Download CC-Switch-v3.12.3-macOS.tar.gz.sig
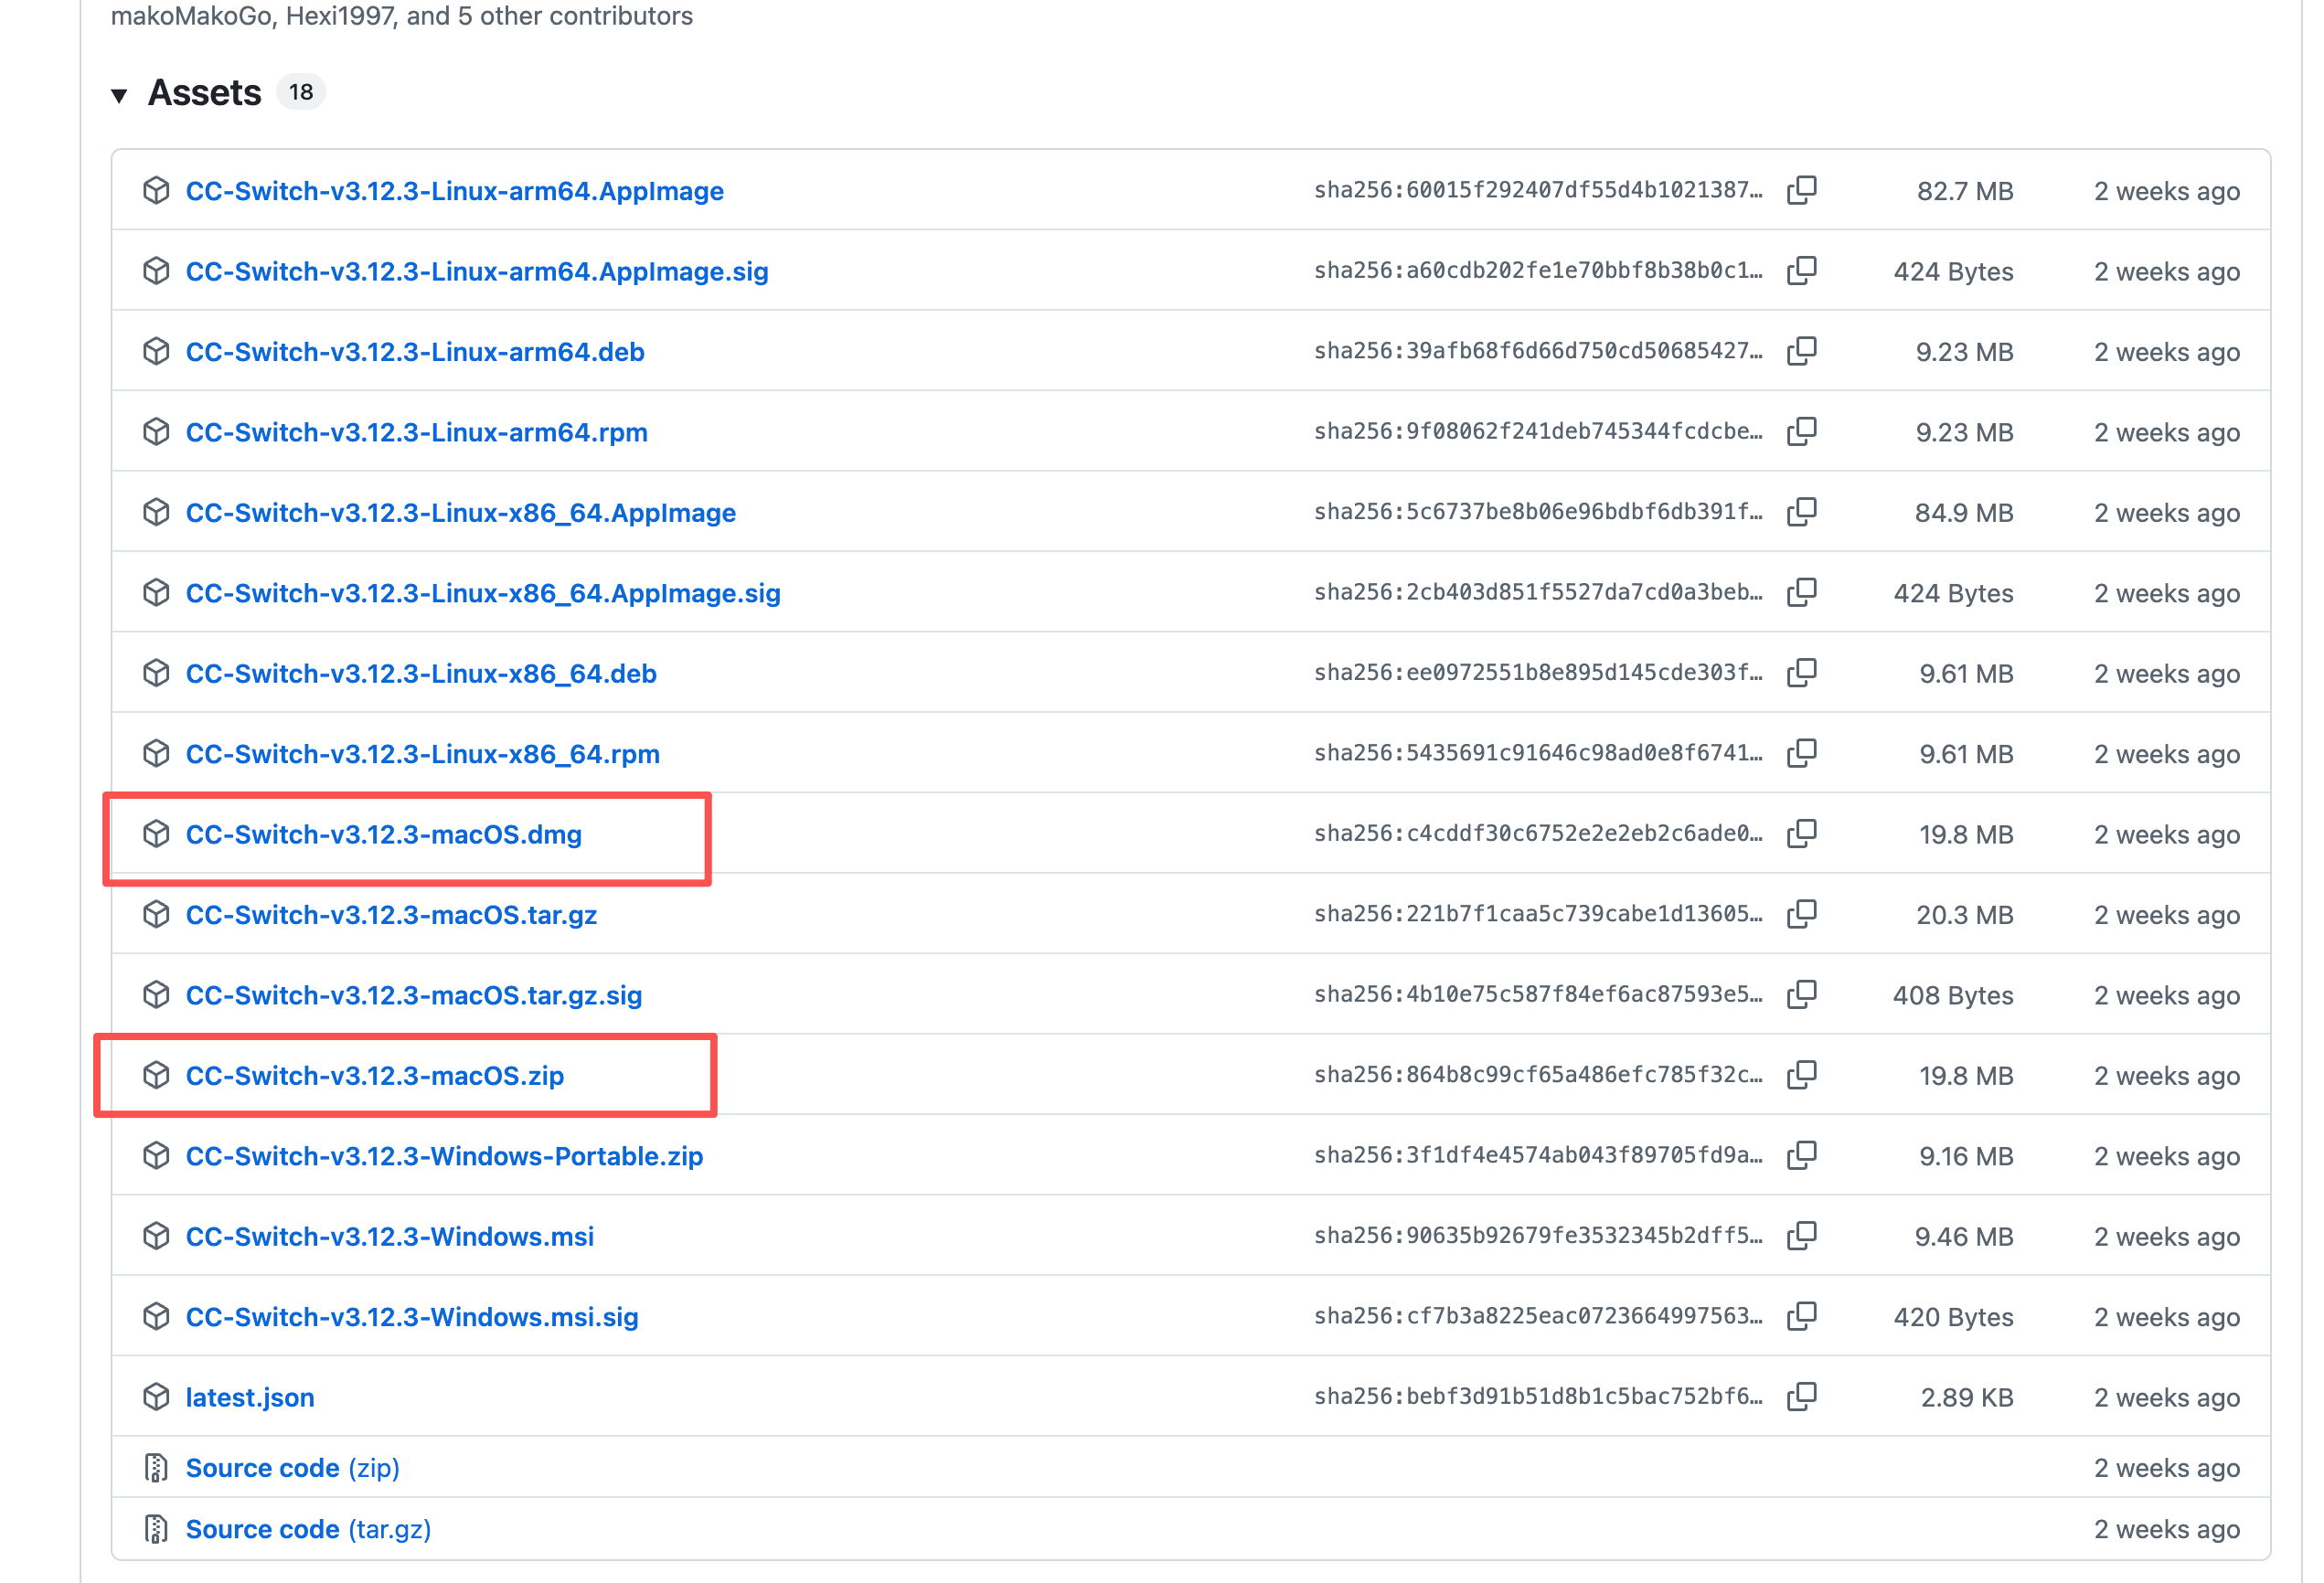The width and height of the screenshot is (2324, 1583). (x=414, y=996)
